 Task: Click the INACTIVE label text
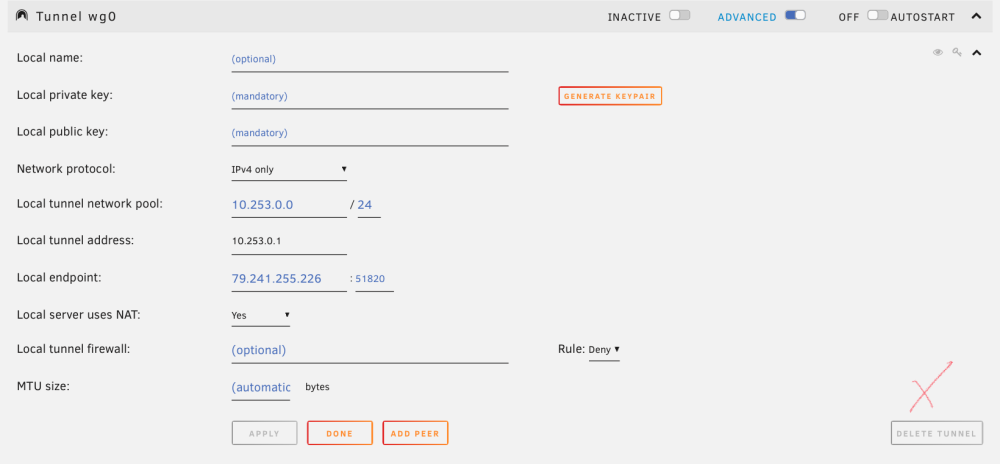[634, 17]
